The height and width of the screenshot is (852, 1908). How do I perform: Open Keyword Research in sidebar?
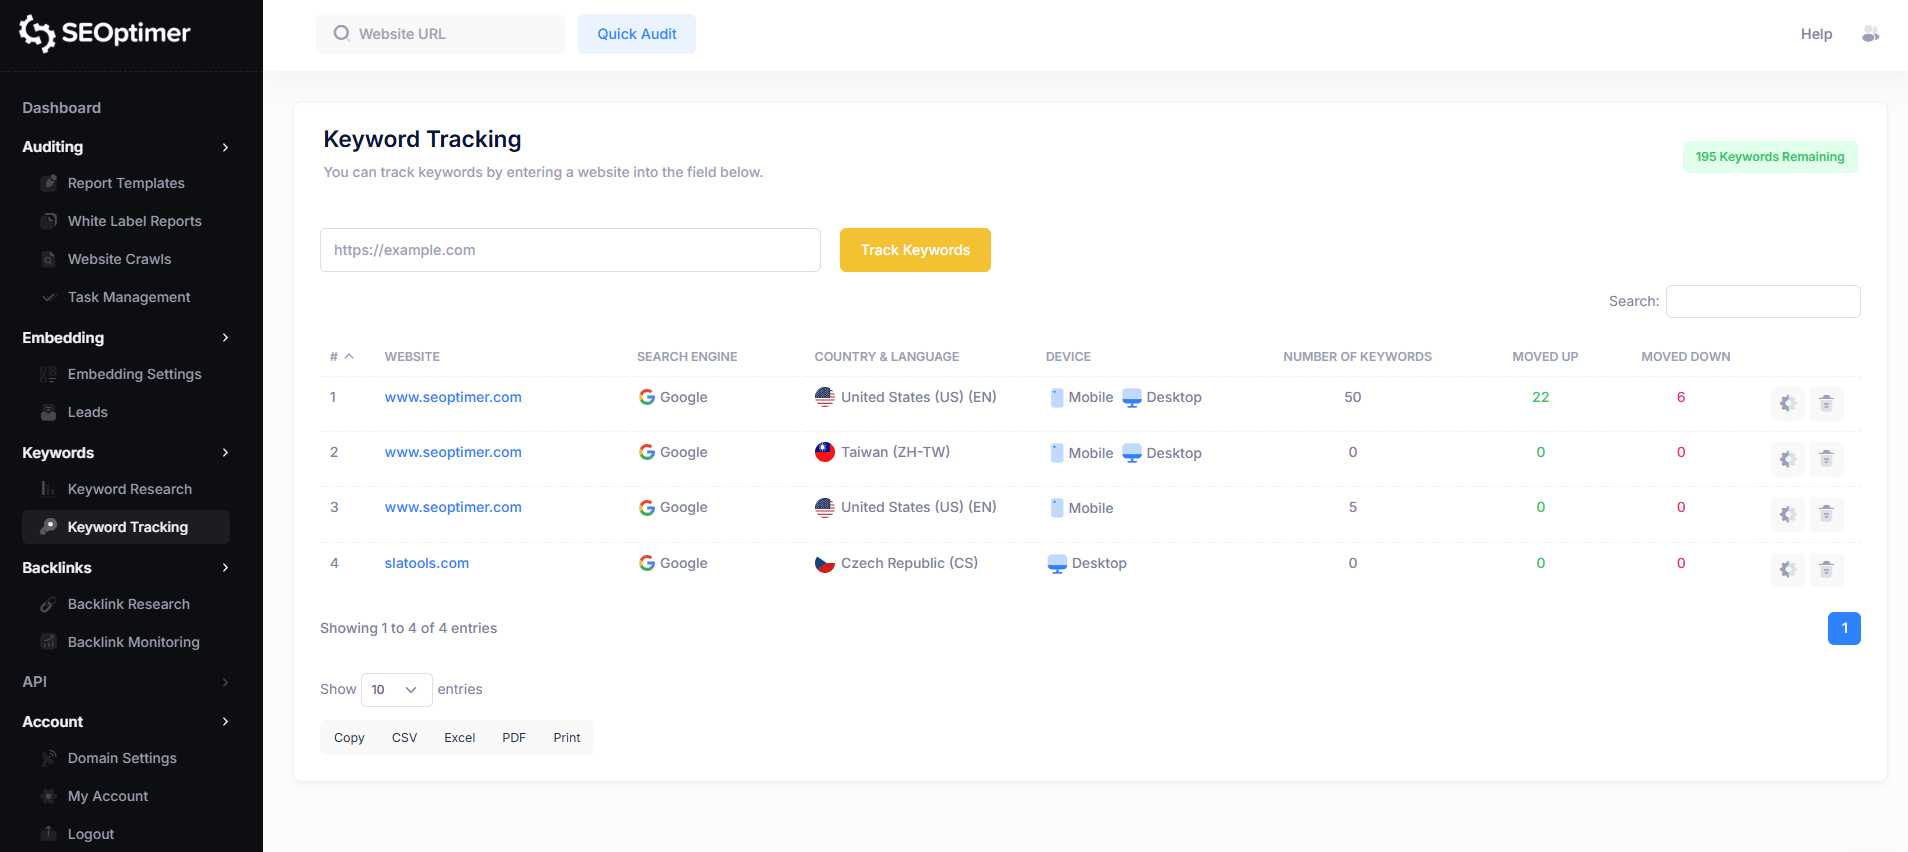click(129, 489)
